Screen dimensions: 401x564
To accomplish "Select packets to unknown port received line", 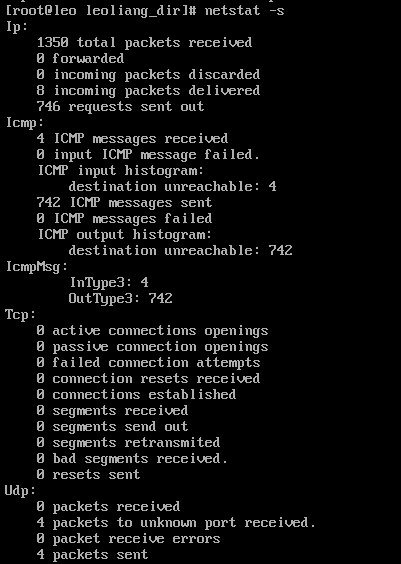I will (176, 523).
